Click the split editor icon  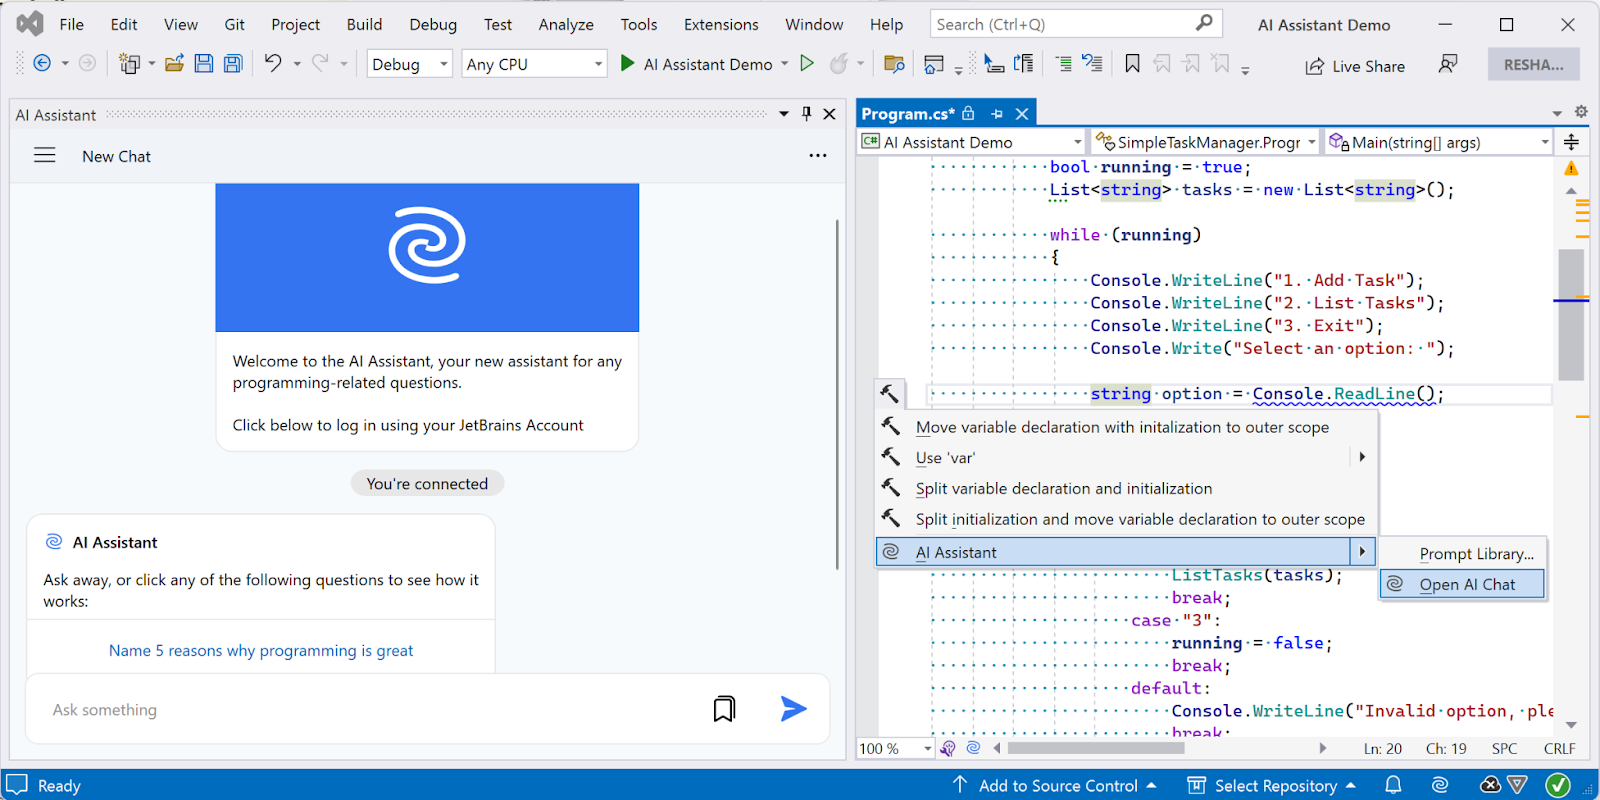1571,142
